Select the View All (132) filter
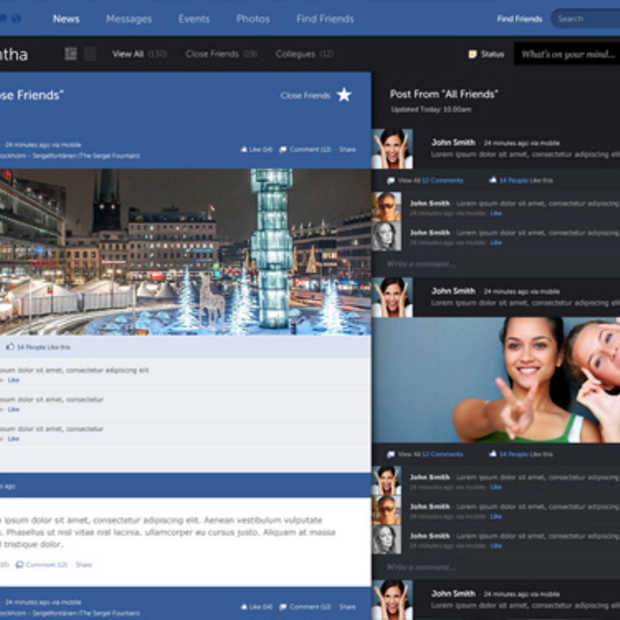Image resolution: width=620 pixels, height=620 pixels. [140, 54]
